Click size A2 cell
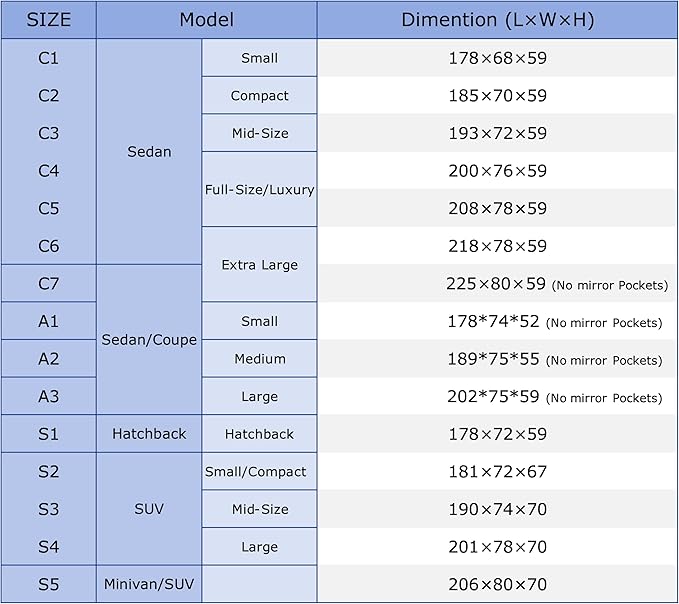The image size is (679, 604). [48, 359]
